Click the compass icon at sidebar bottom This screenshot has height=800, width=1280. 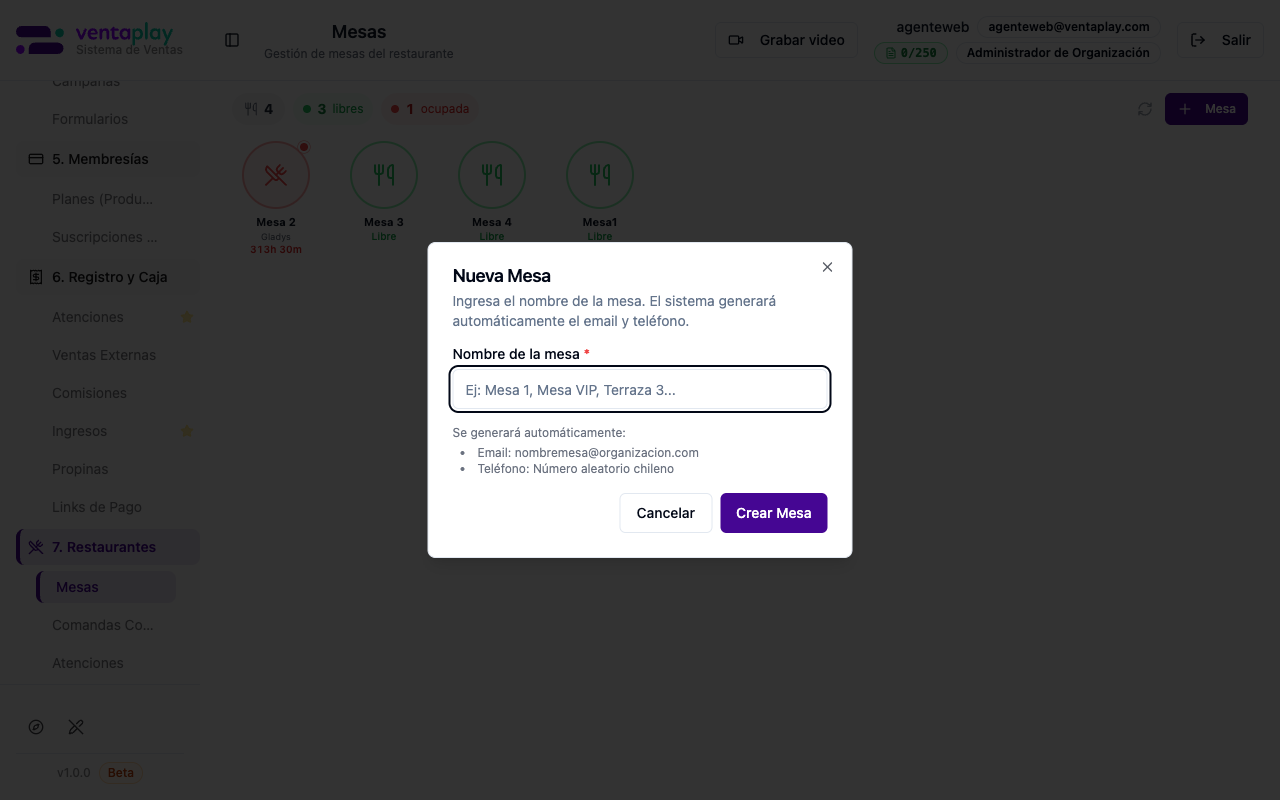[36, 727]
